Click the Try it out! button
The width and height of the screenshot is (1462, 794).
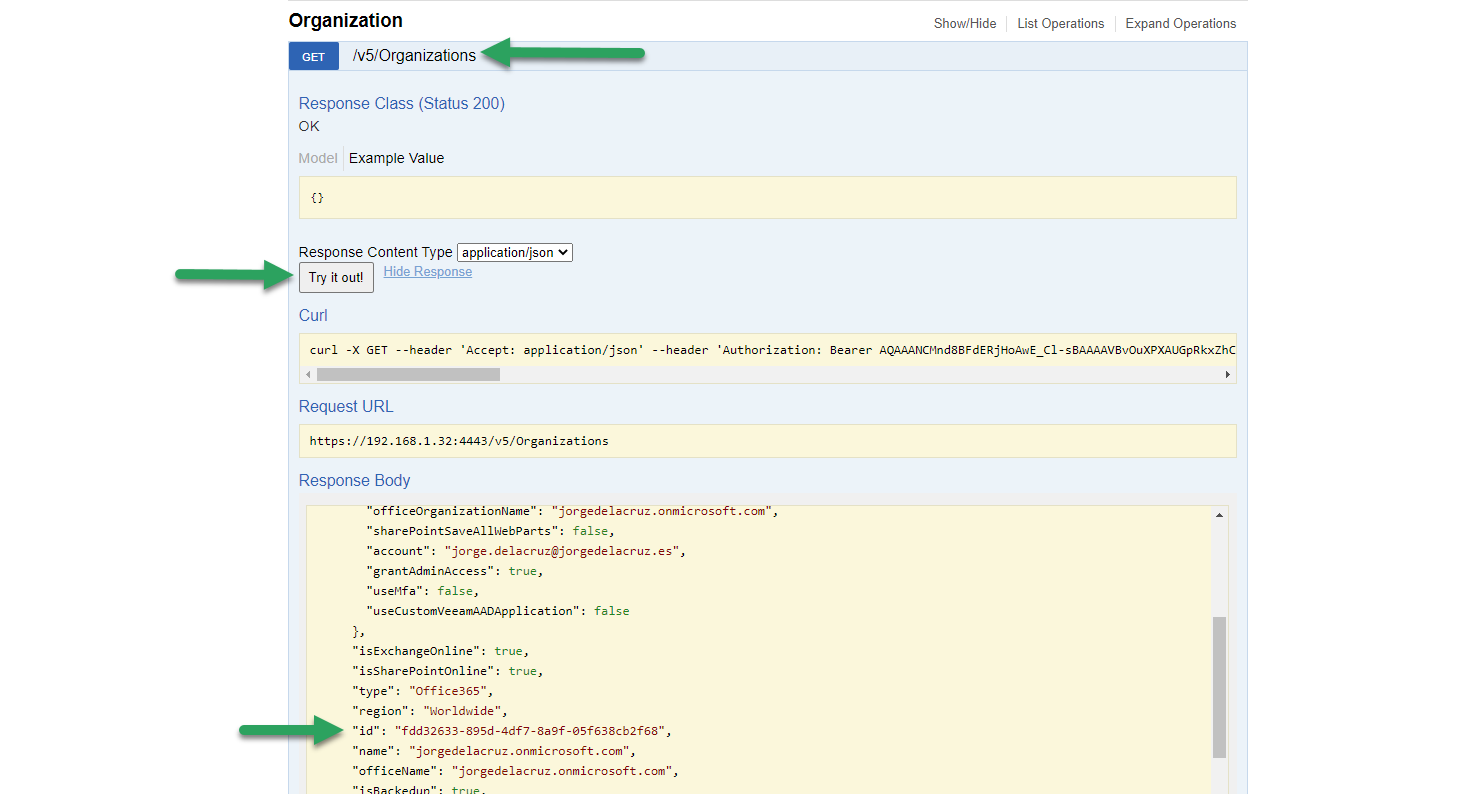[336, 277]
